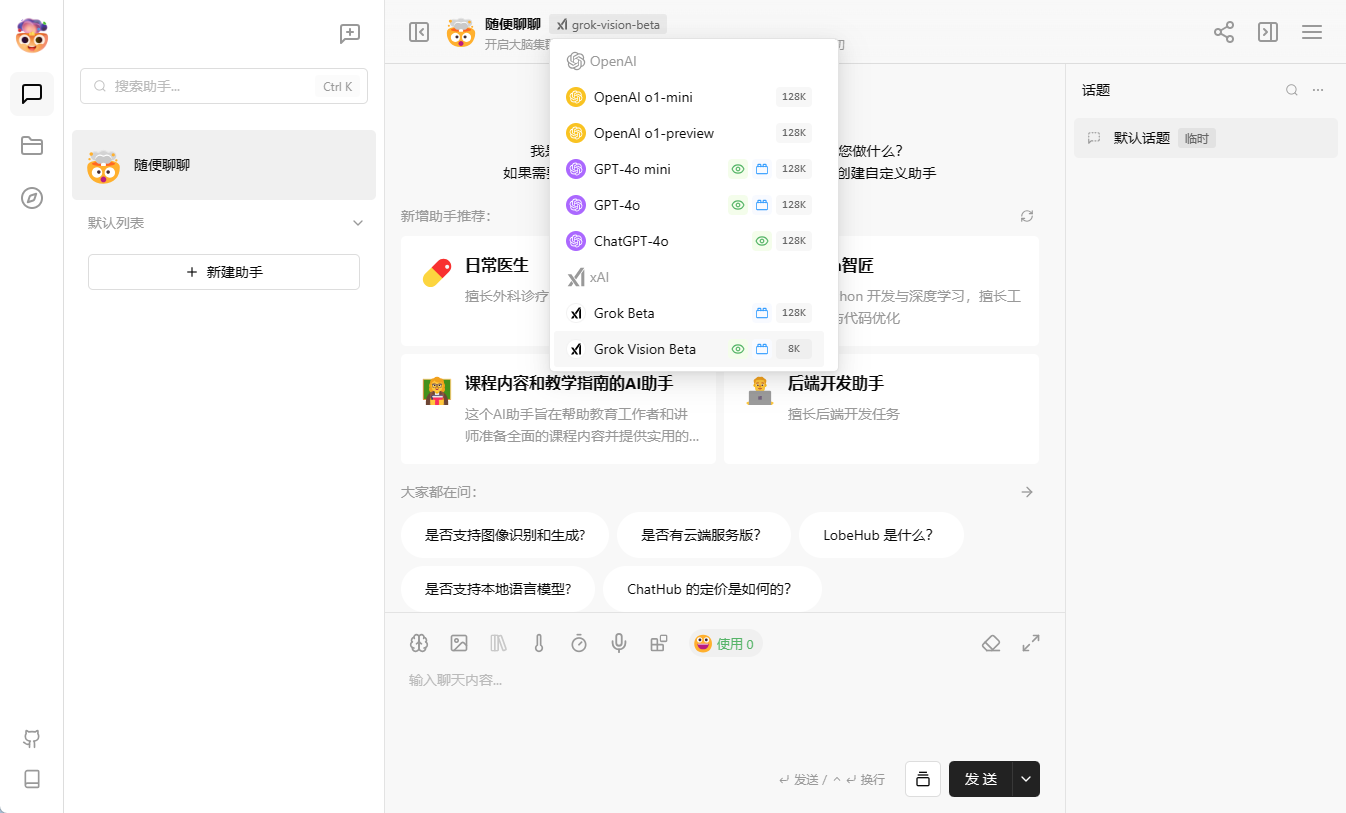Adjust temperature with thermometer icon
This screenshot has width=1346, height=813.
click(539, 643)
